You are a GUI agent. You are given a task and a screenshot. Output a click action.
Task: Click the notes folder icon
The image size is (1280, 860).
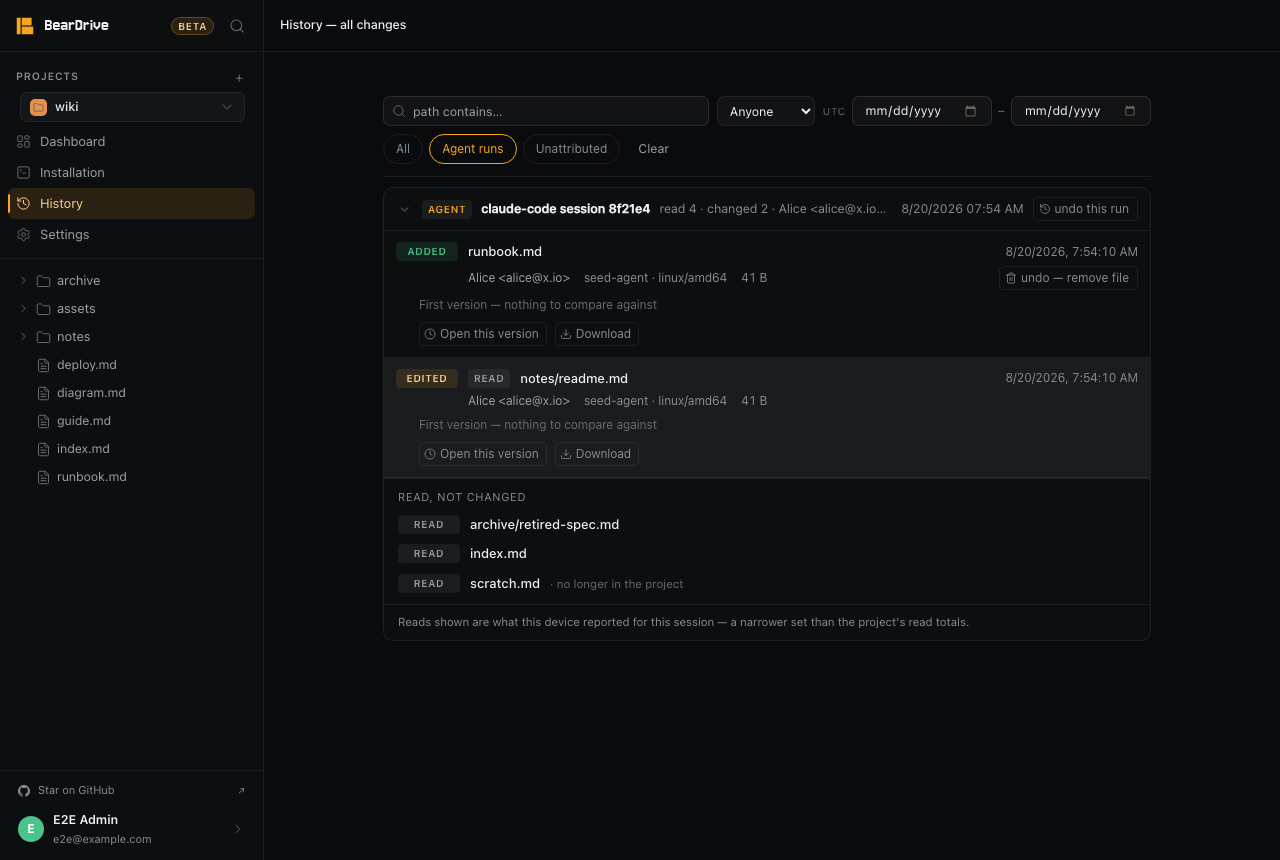tap(43, 337)
